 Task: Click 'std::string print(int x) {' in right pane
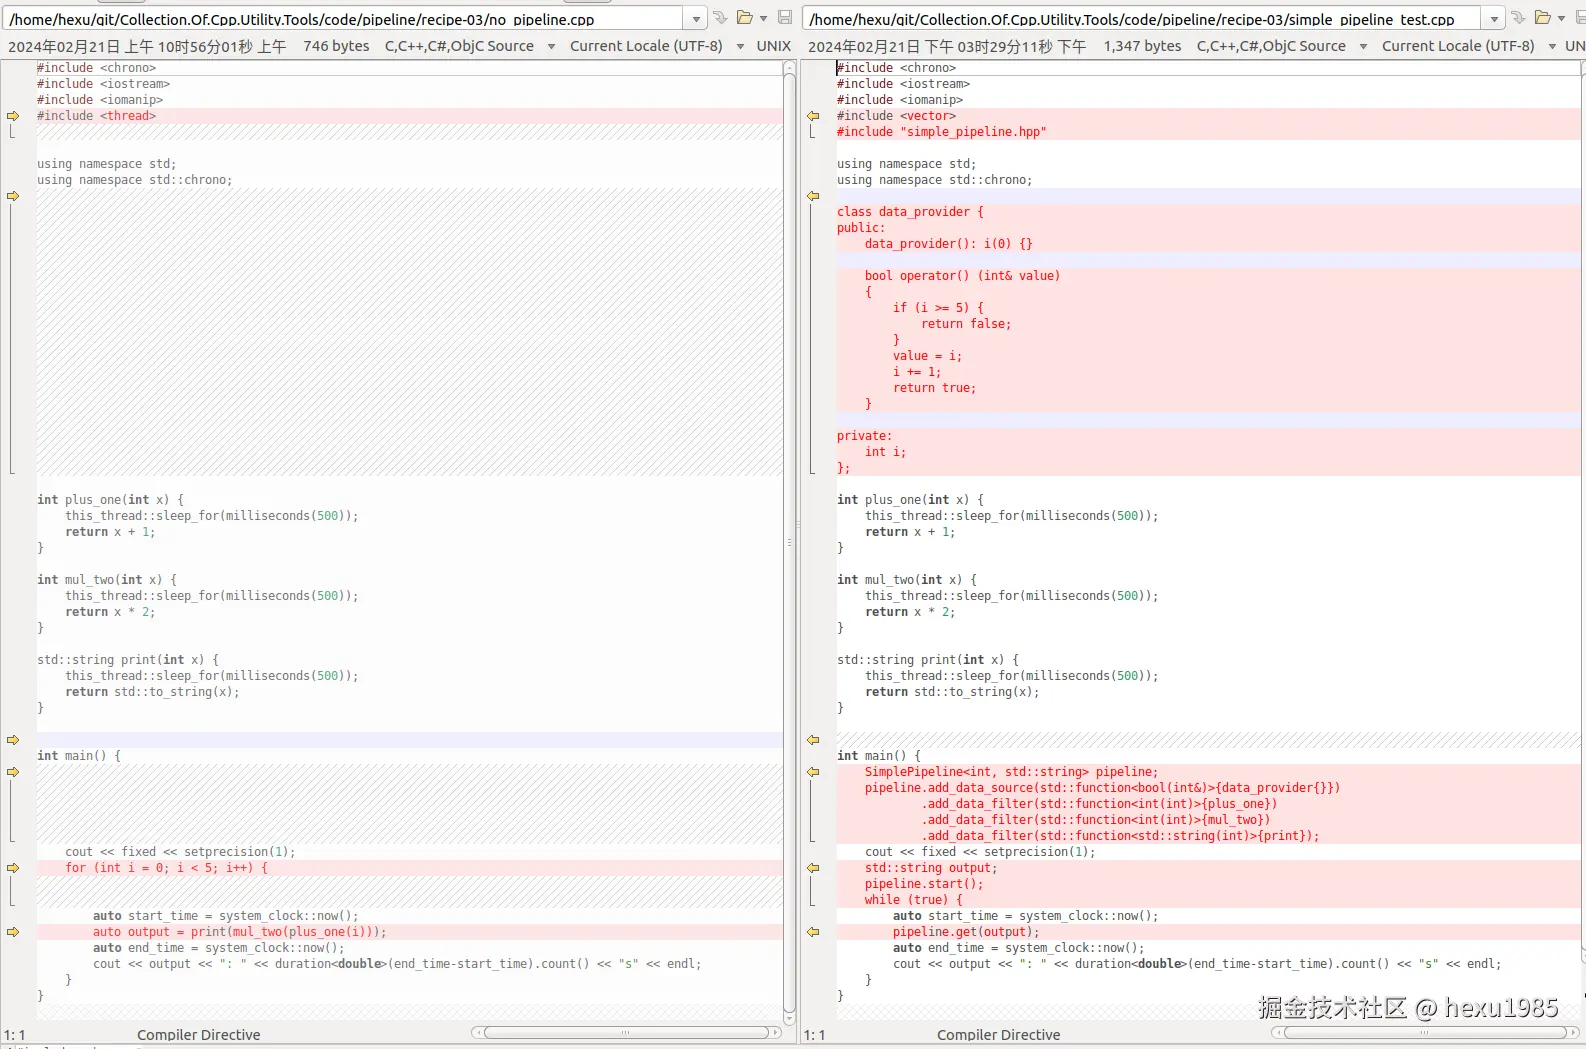coord(928,660)
